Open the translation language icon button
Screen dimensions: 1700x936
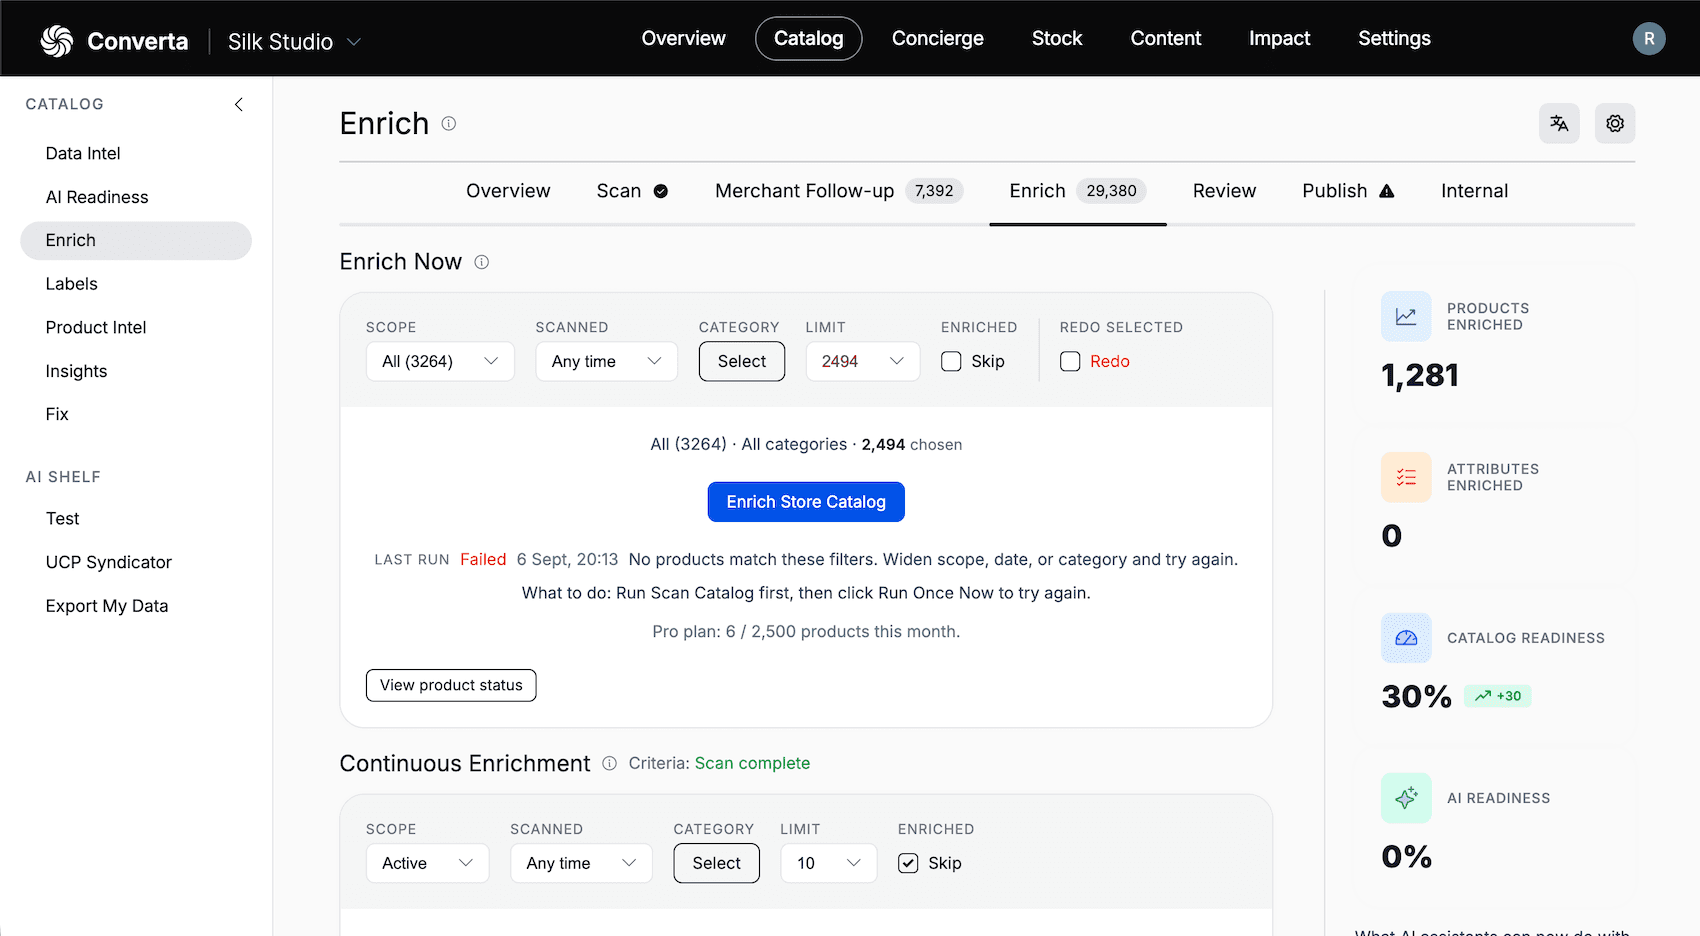(1559, 124)
